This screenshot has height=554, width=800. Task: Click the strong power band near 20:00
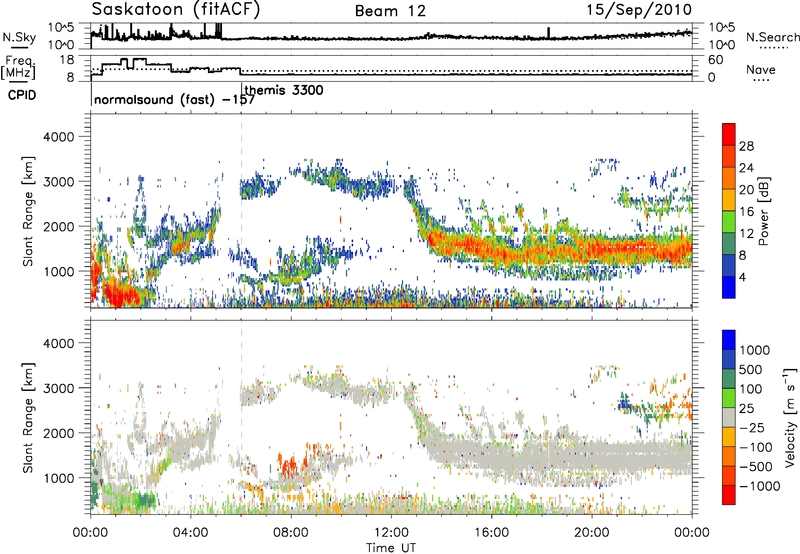(592, 250)
